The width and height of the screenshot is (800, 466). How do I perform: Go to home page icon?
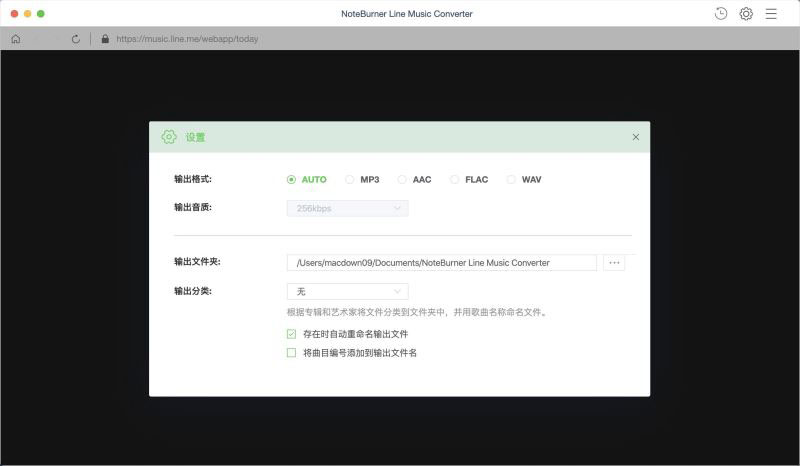(x=16, y=39)
